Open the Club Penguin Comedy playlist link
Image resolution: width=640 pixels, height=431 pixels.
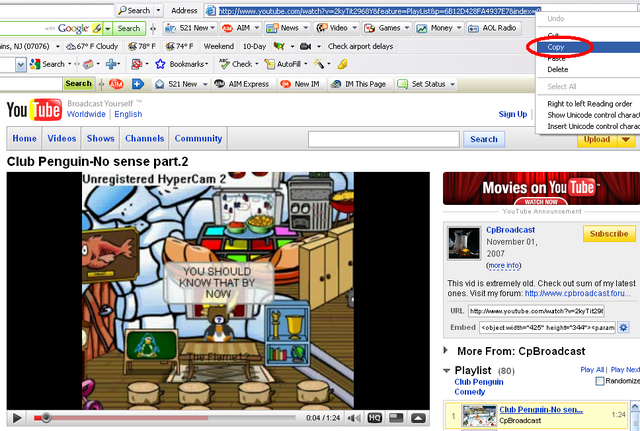479,387
